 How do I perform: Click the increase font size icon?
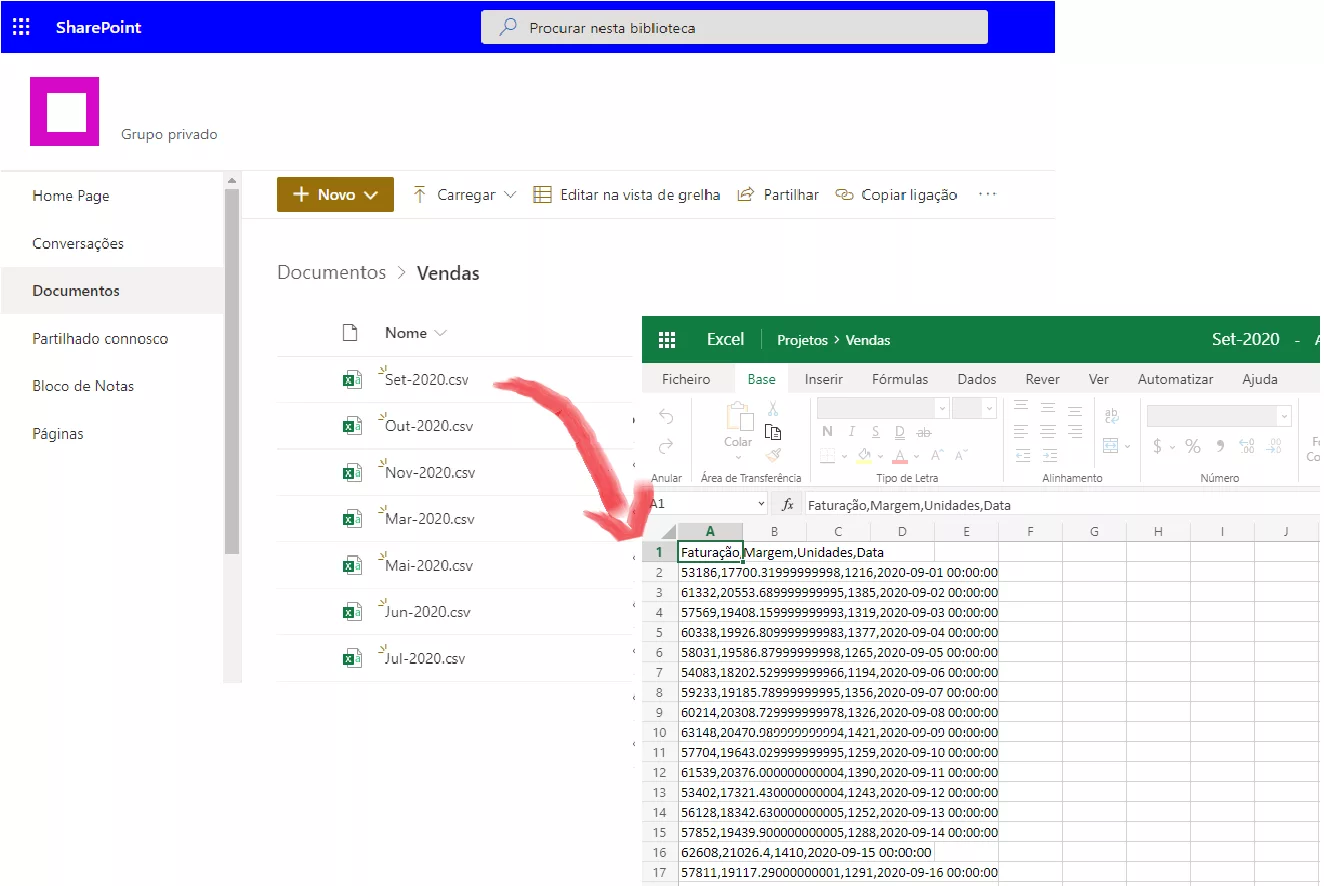(x=937, y=456)
